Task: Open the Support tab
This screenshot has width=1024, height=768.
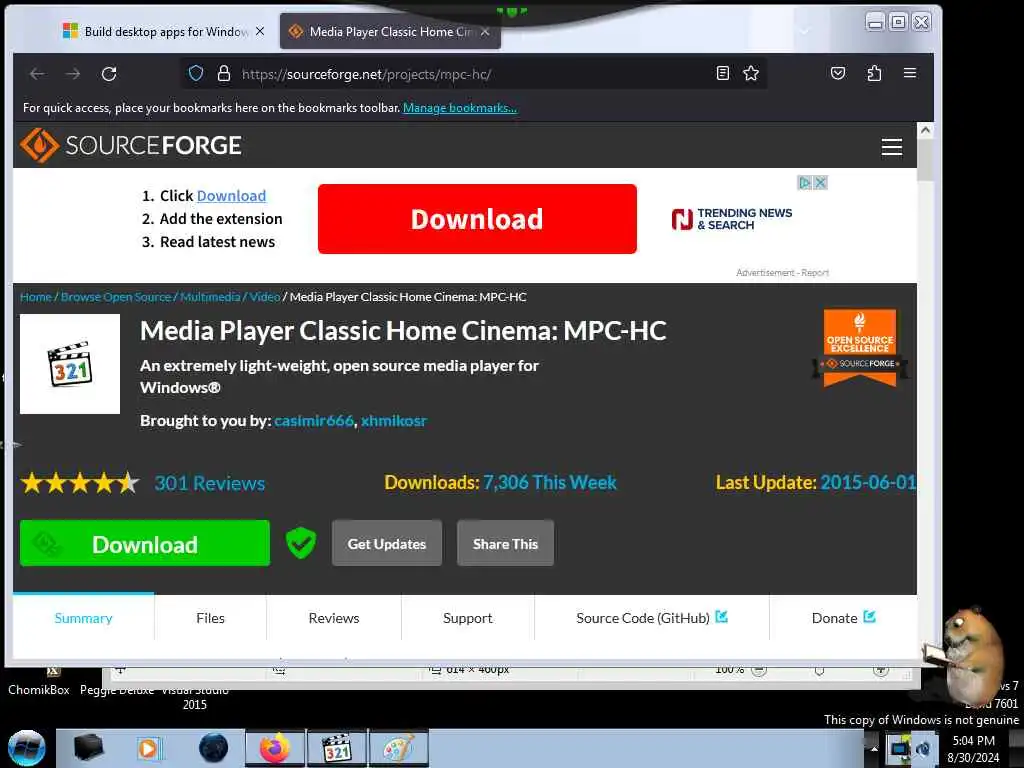Action: [x=468, y=618]
